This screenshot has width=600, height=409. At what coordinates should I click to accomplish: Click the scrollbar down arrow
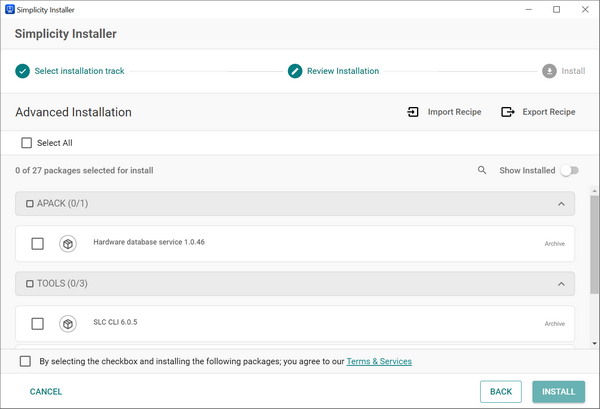pyautogui.click(x=594, y=344)
